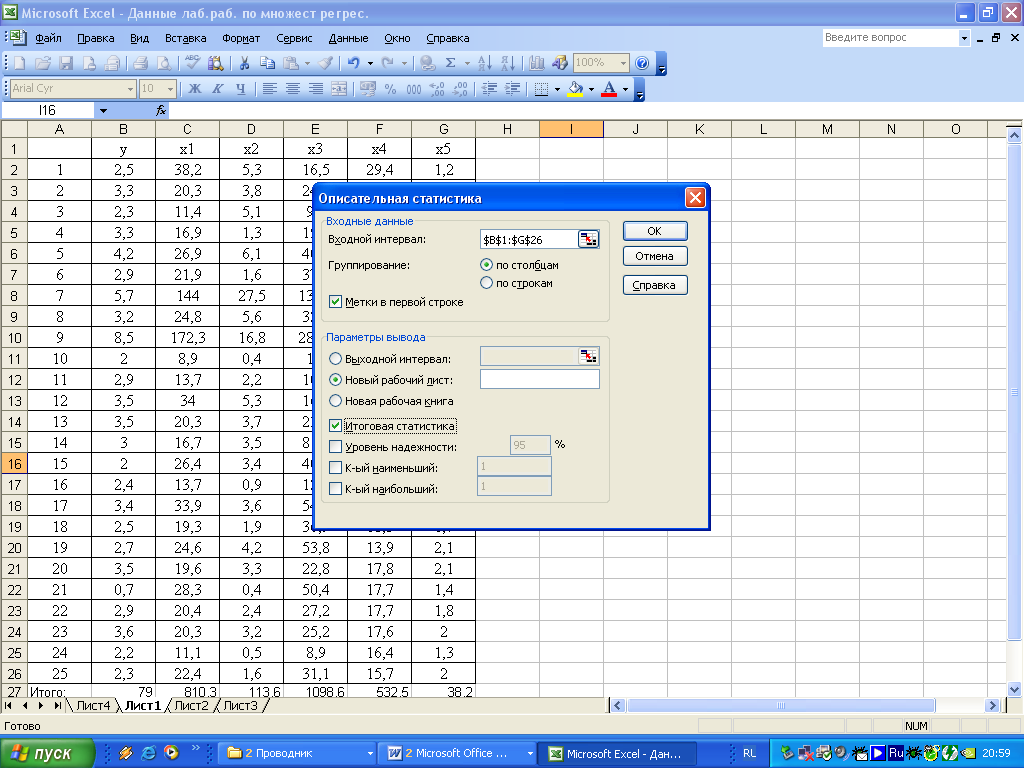This screenshot has height=768, width=1024.
Task: Open the Name Box dropdown arrow
Action: click(103, 111)
